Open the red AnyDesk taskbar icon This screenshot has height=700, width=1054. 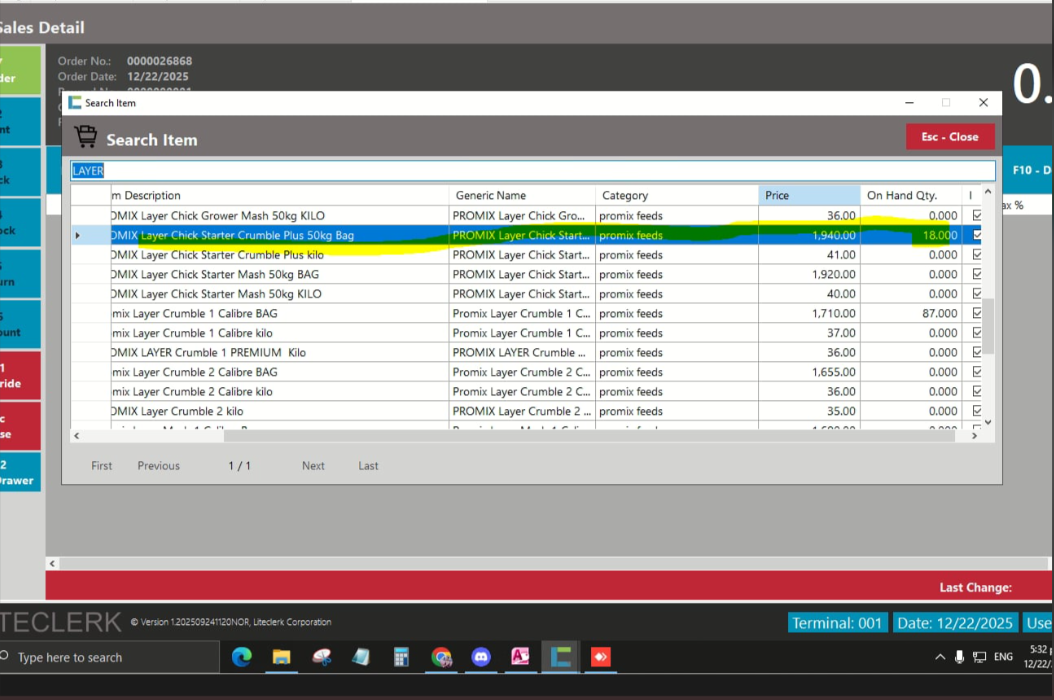click(600, 657)
